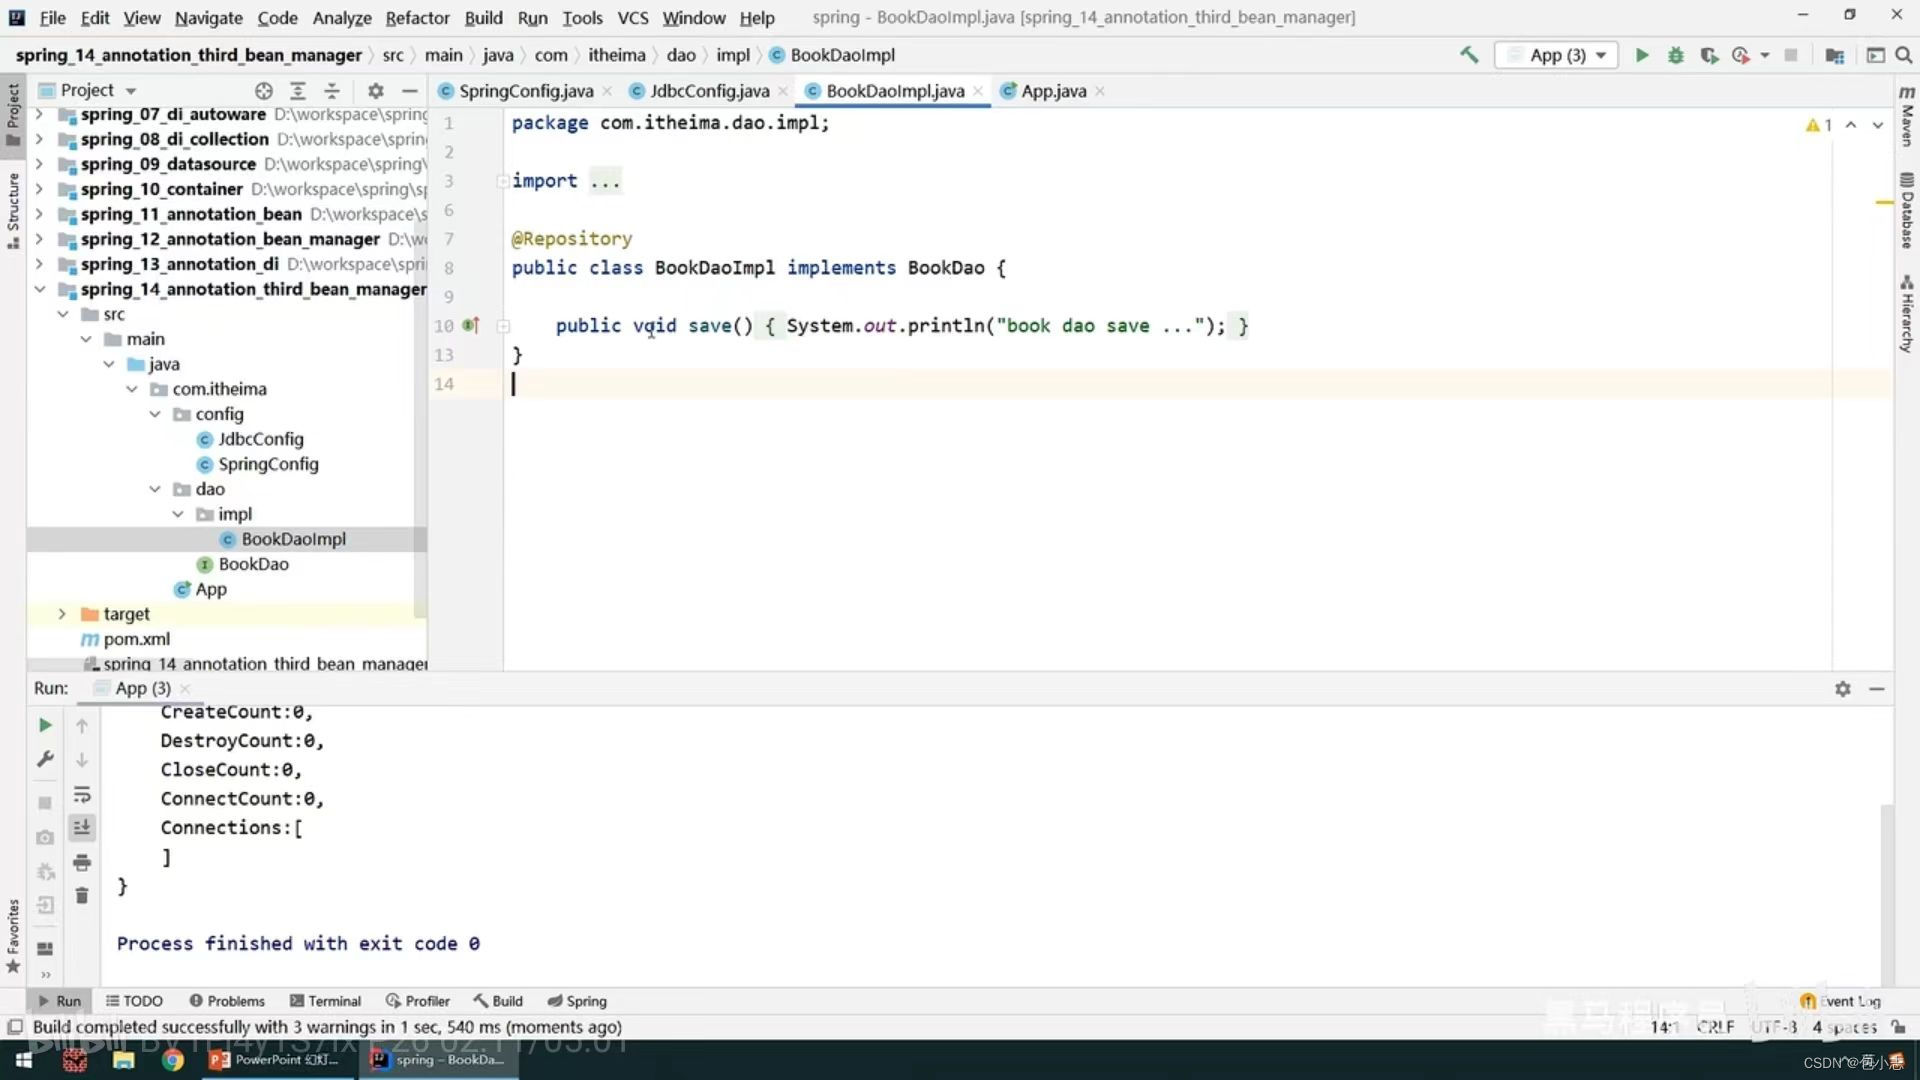Open the Maven tool window
Image resolution: width=1920 pixels, height=1080 pixels.
(1907, 117)
